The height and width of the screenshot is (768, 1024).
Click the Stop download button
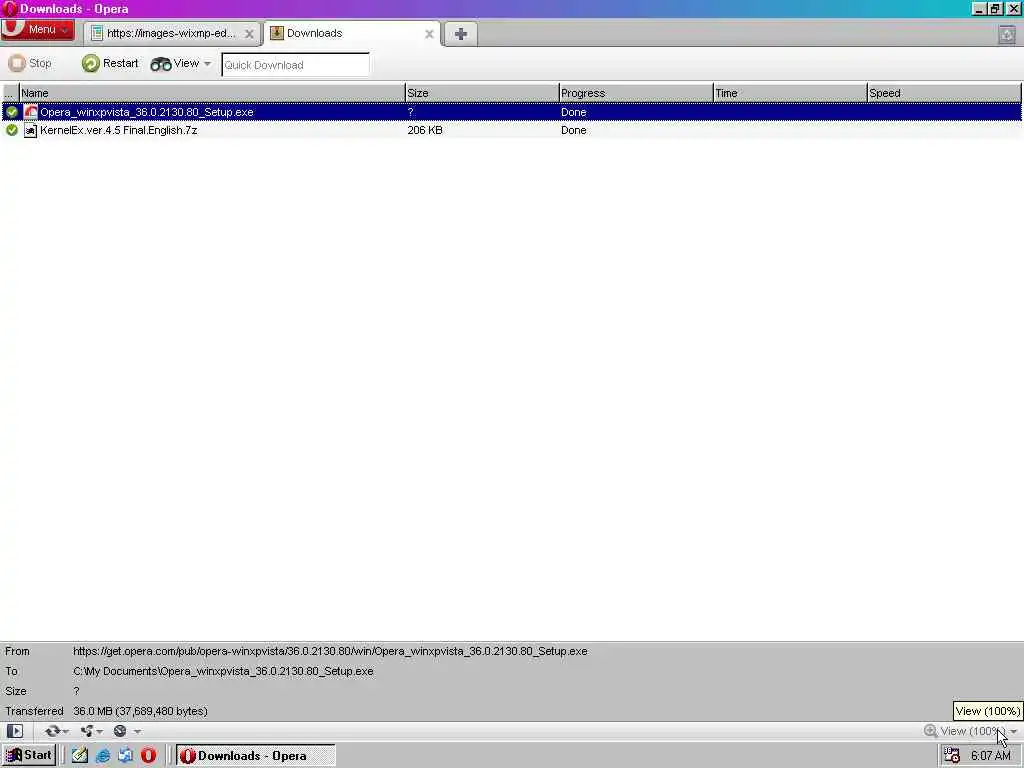point(30,63)
